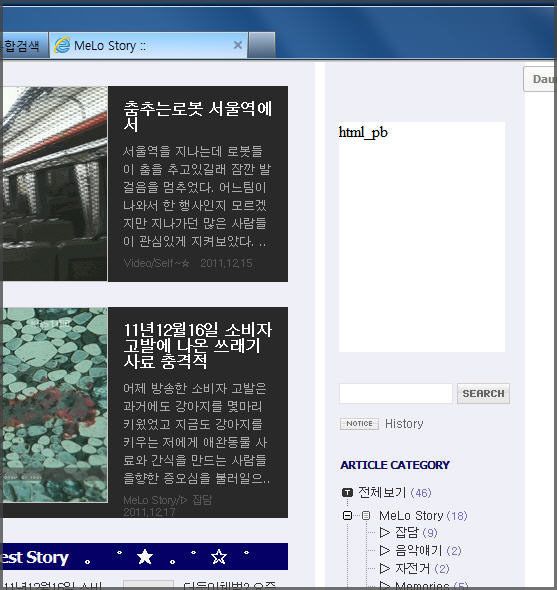Collapse the MeLo Story category node

click(347, 515)
